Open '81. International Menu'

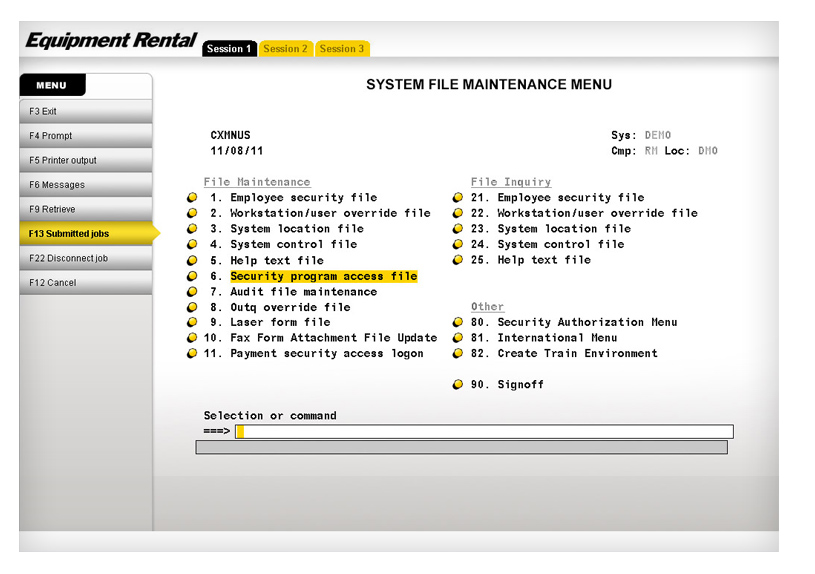tap(544, 338)
